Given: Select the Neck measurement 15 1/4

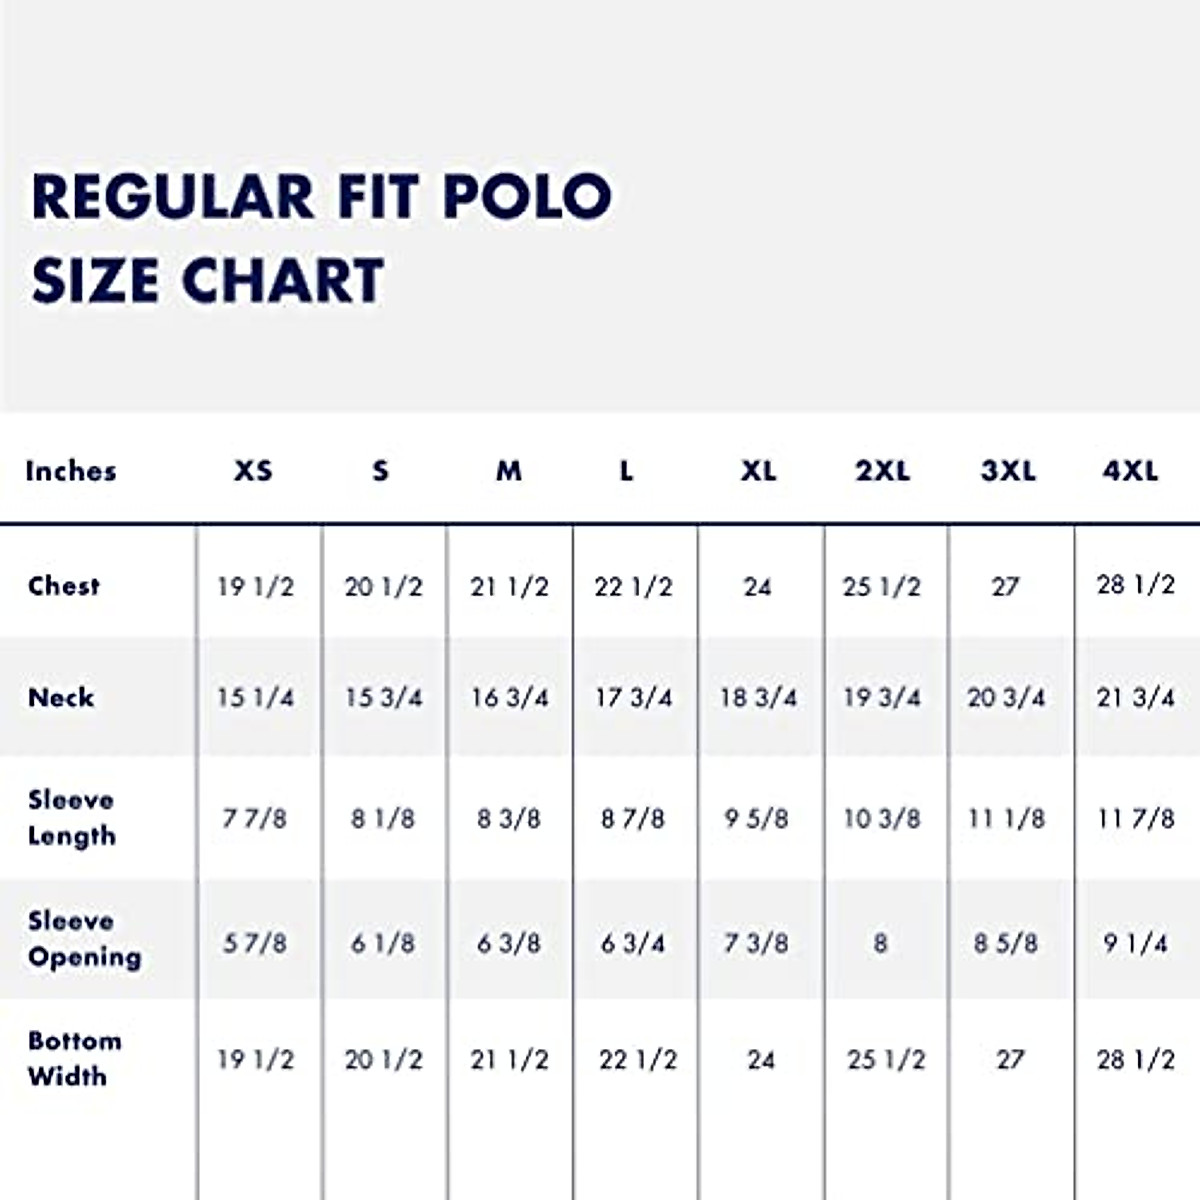Looking at the screenshot, I should tap(255, 698).
